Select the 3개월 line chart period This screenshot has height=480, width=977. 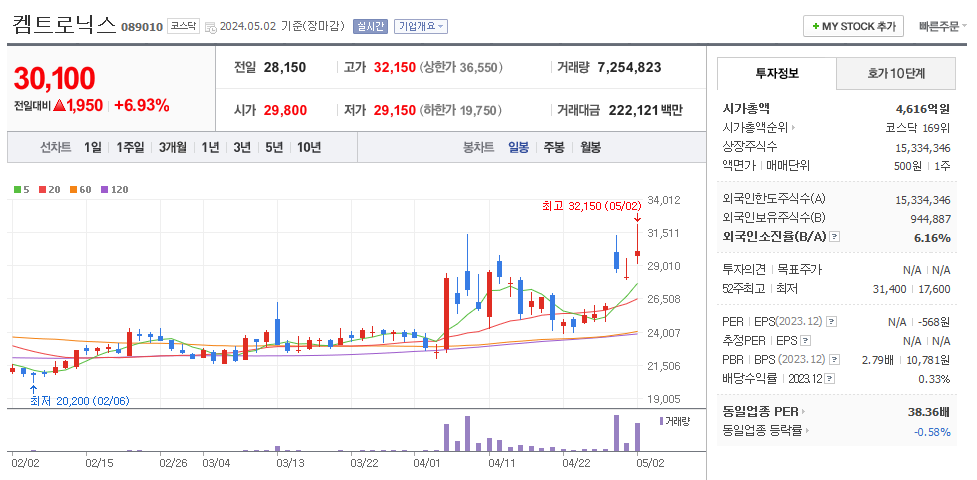[173, 148]
